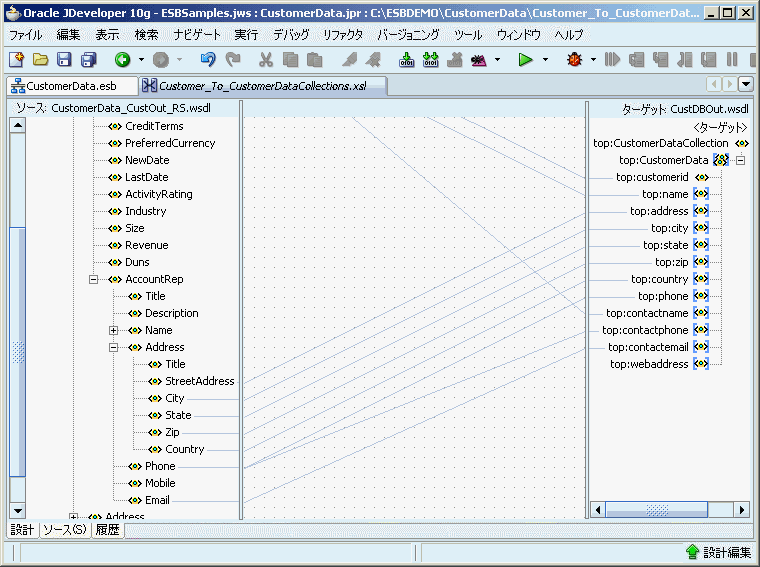Click the target pane horizontal scrollbar thumb
The height and width of the screenshot is (567, 760).
click(x=657, y=510)
